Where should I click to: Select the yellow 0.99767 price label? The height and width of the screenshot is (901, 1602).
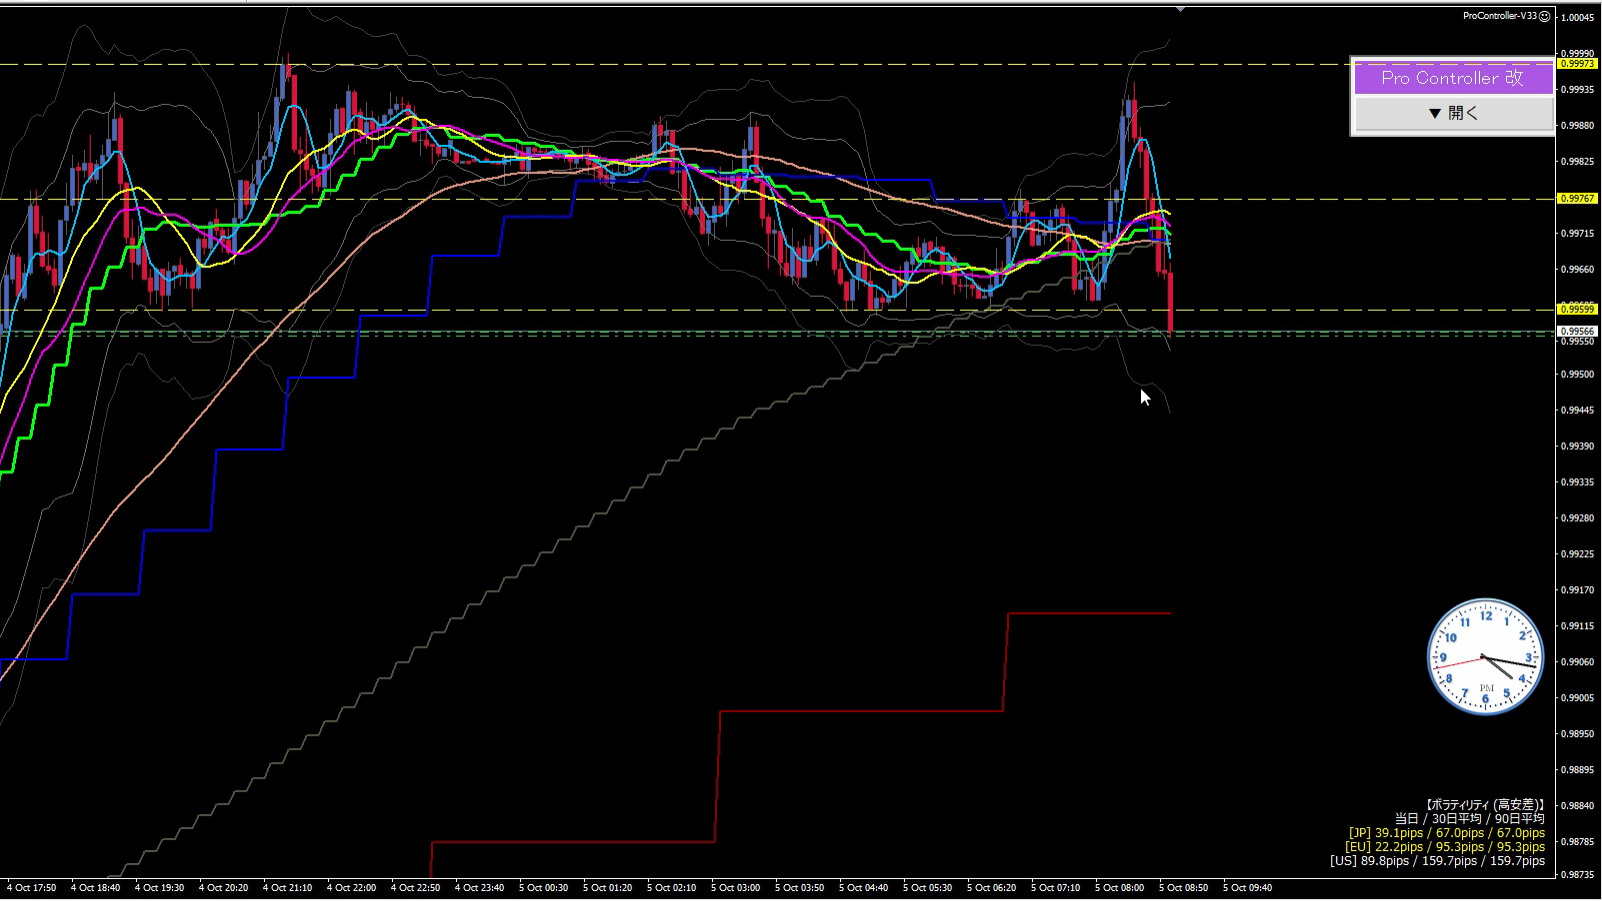coord(1577,199)
